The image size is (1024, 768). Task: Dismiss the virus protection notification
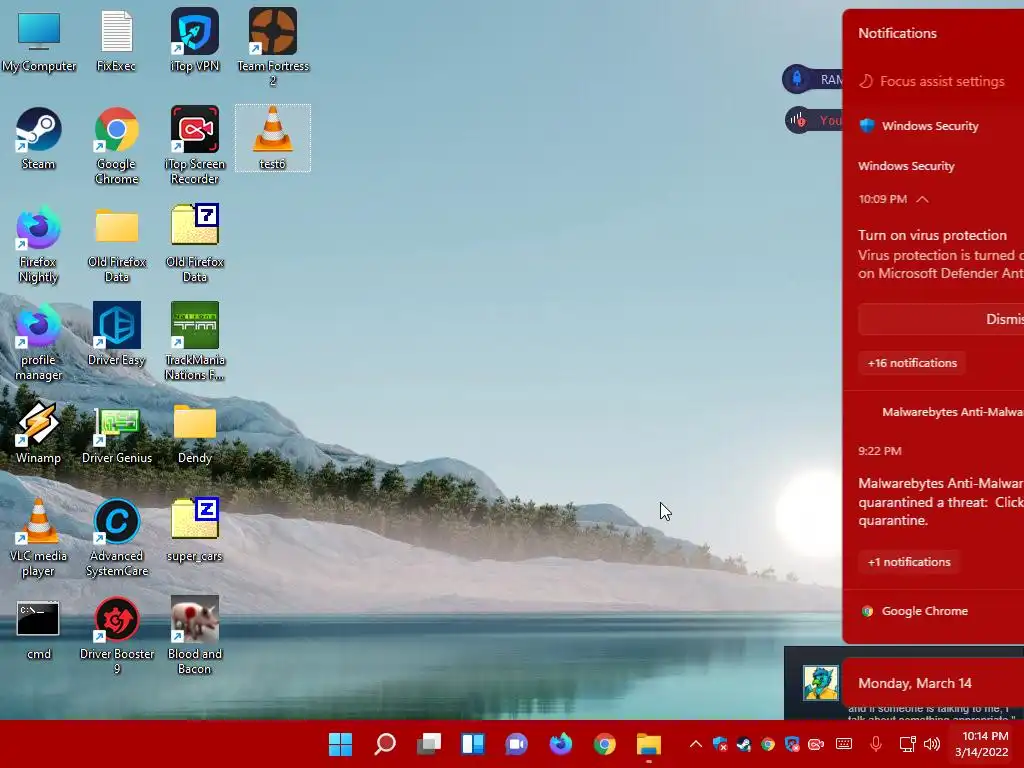click(941, 319)
